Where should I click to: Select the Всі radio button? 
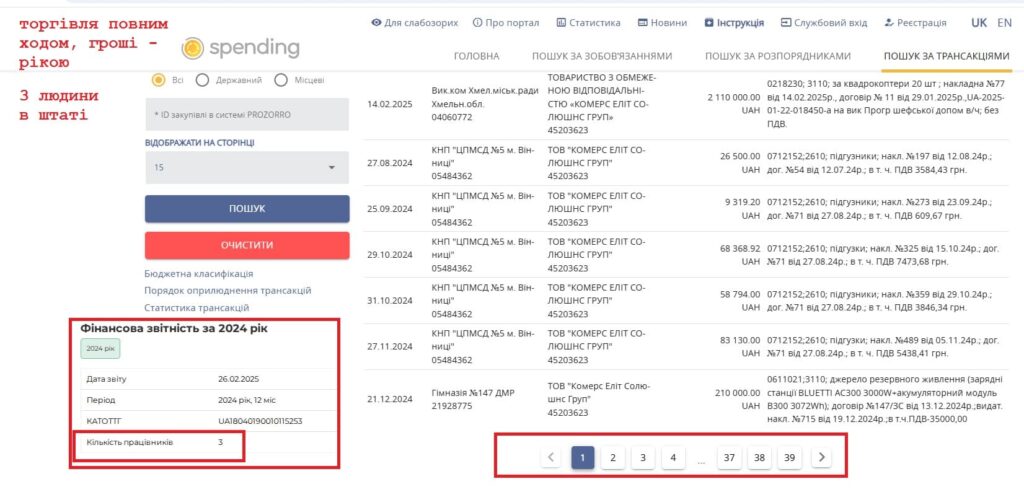[158, 80]
